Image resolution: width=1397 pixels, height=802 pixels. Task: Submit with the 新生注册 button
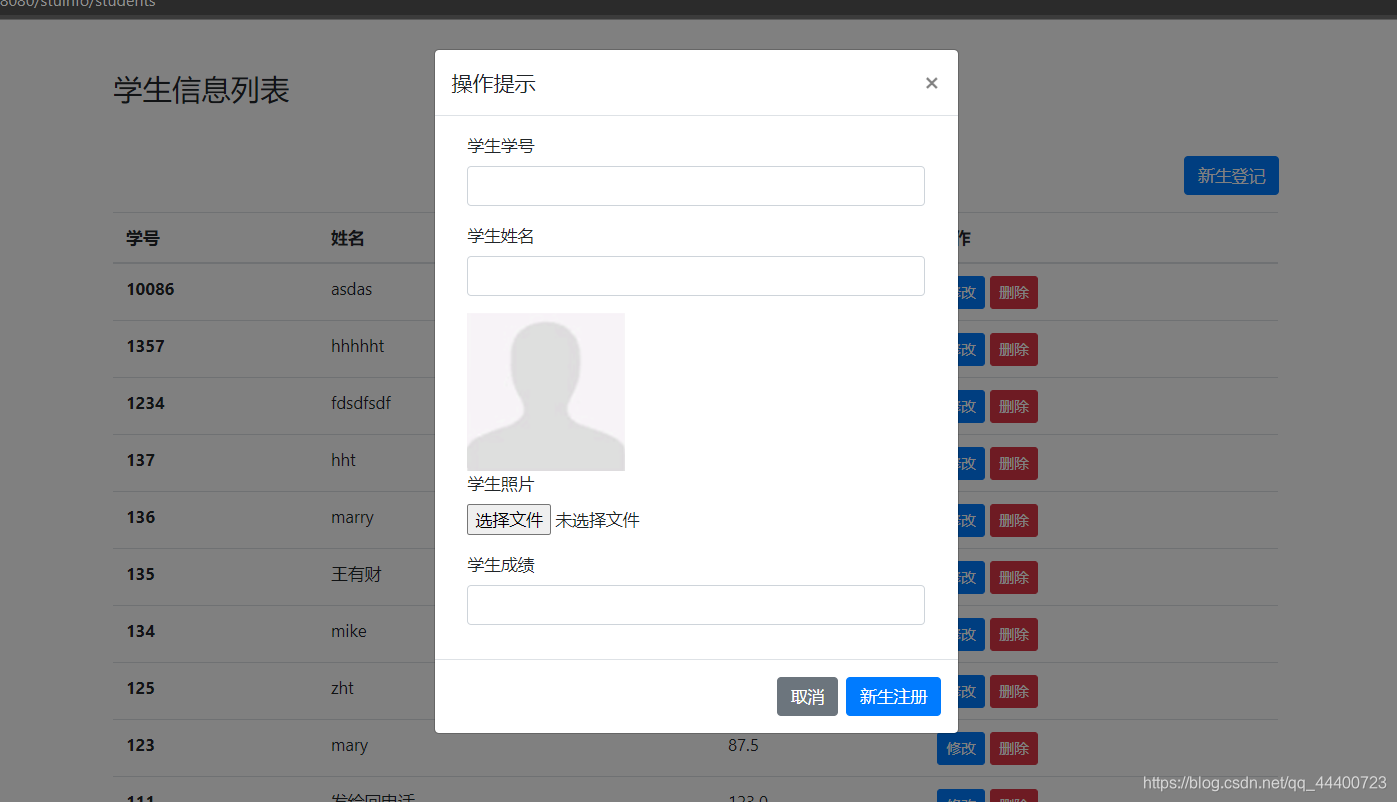click(x=893, y=696)
